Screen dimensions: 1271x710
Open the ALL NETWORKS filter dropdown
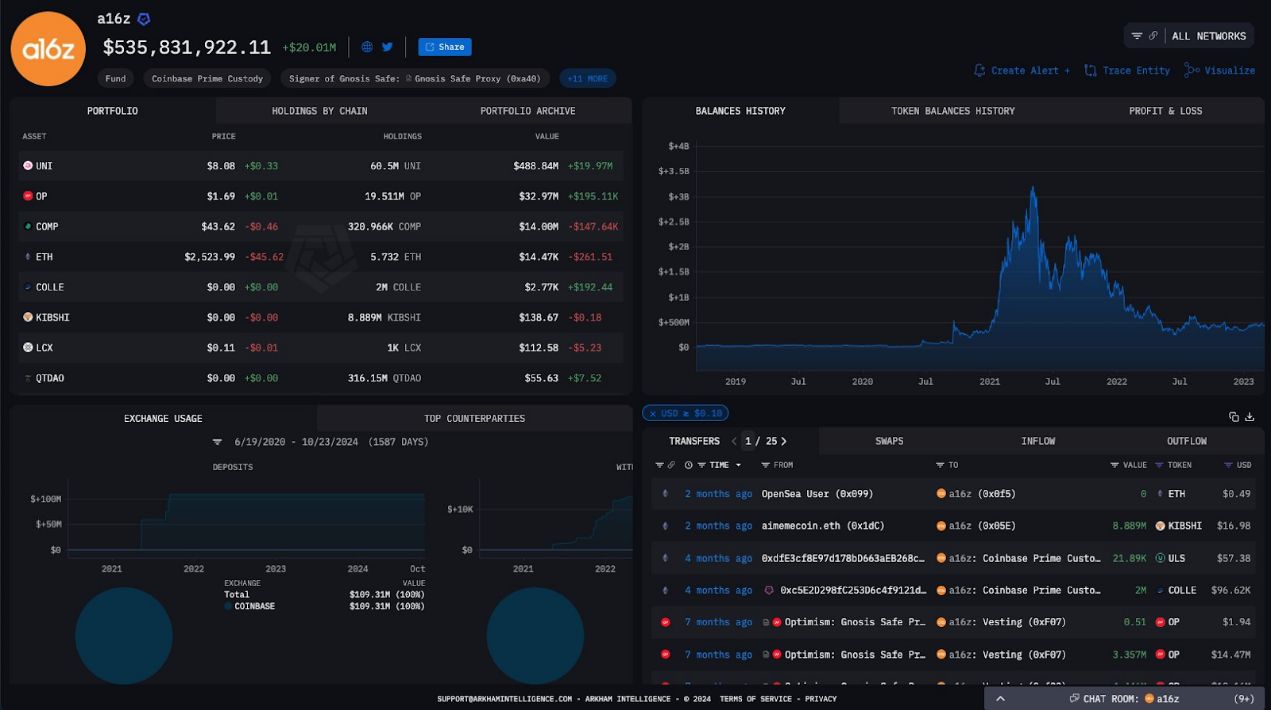(x=1190, y=36)
